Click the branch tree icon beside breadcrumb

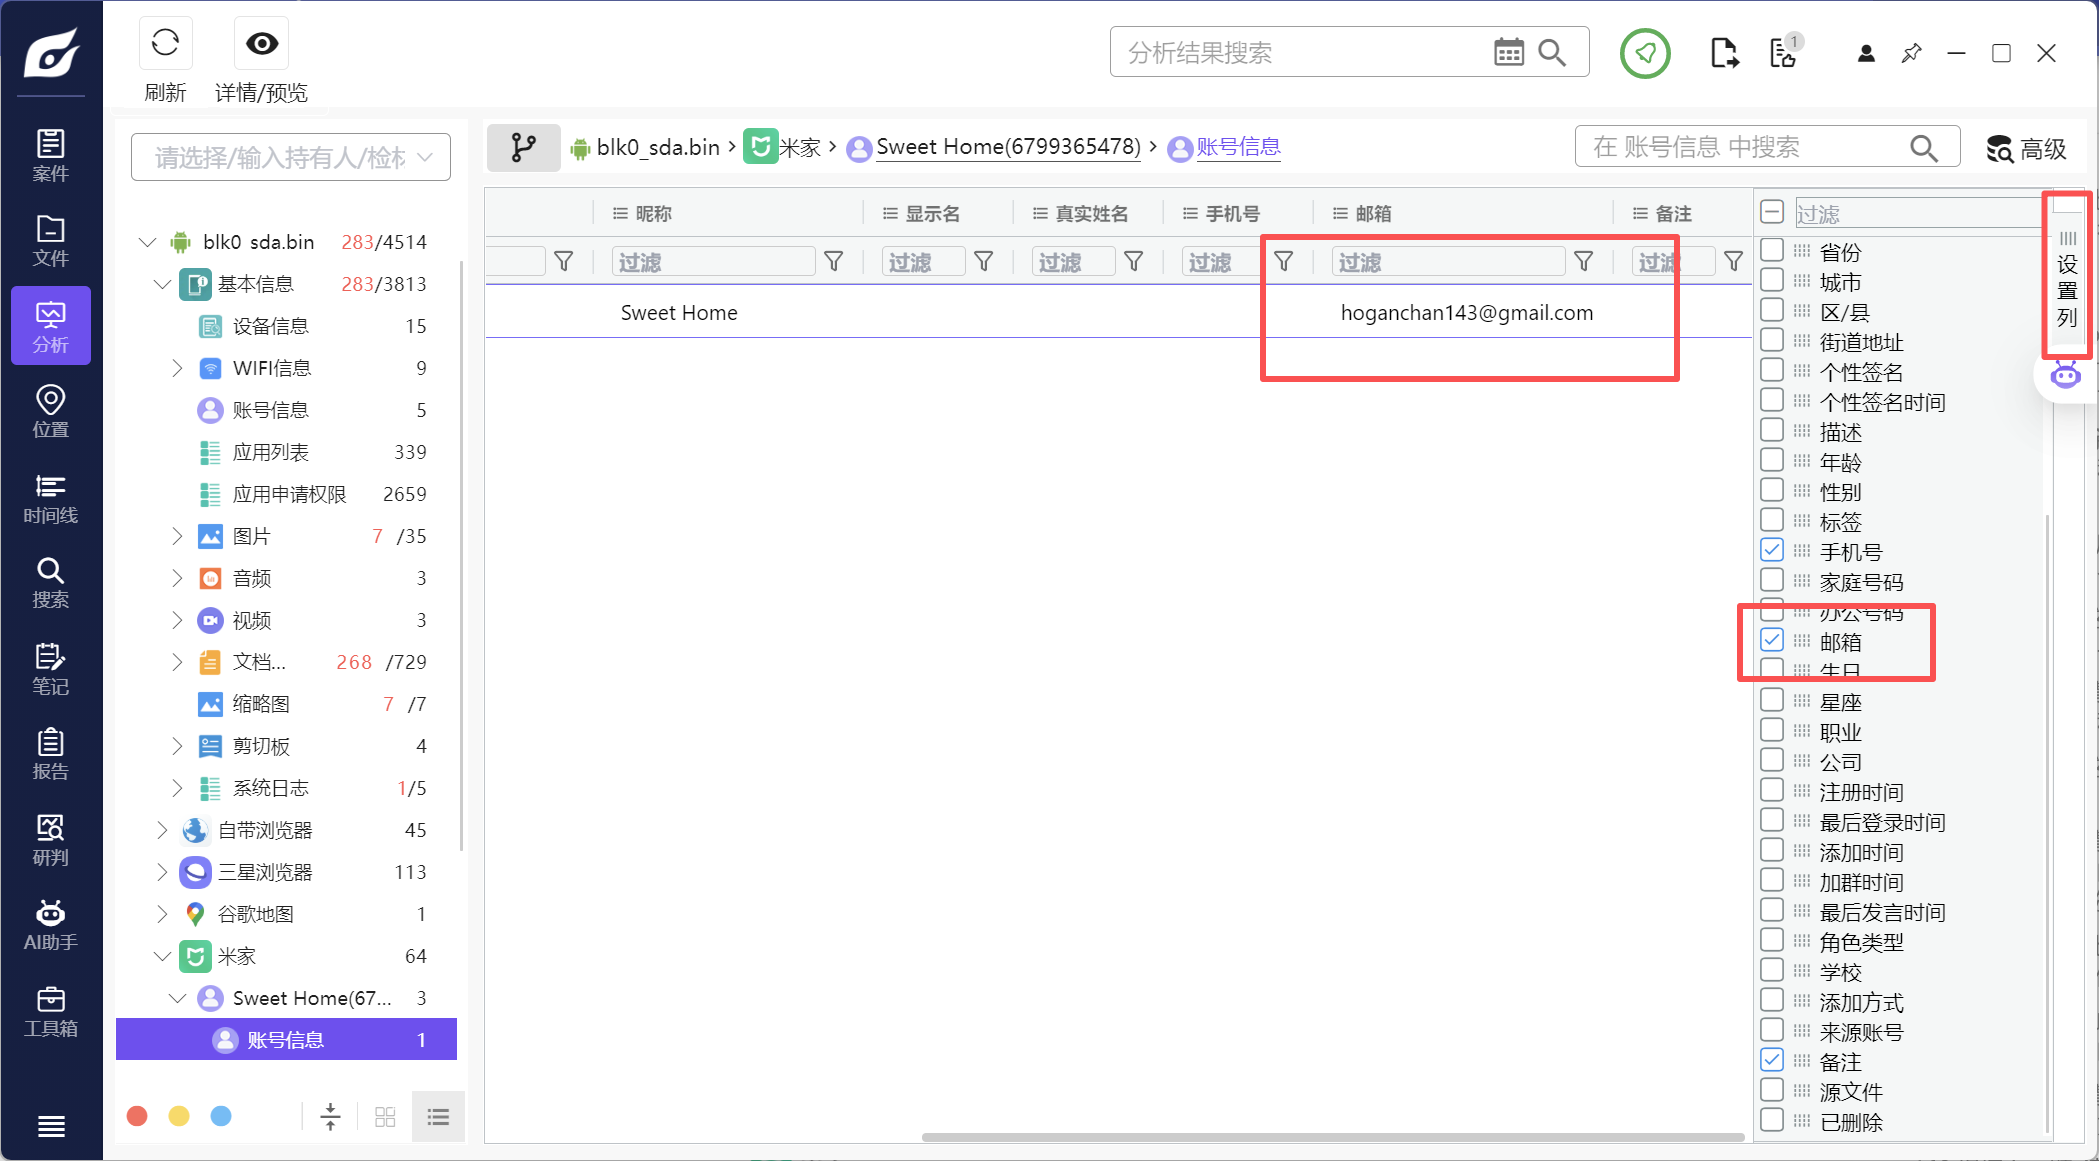523,148
